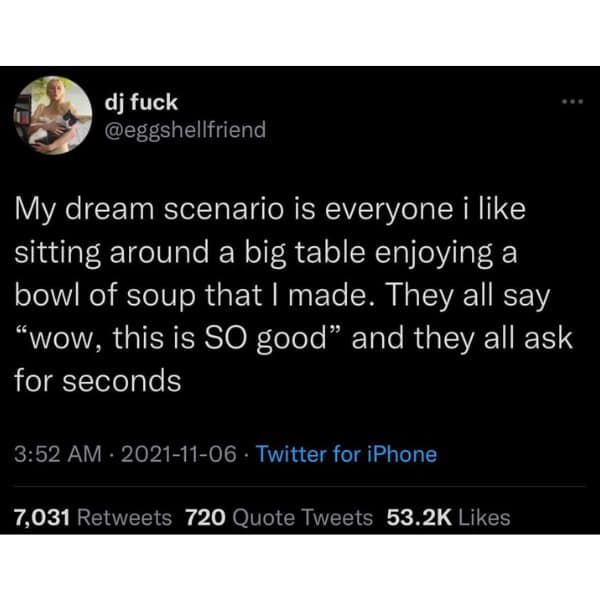Open the dj fuck display name
This screenshot has width=600, height=600.
(x=143, y=103)
